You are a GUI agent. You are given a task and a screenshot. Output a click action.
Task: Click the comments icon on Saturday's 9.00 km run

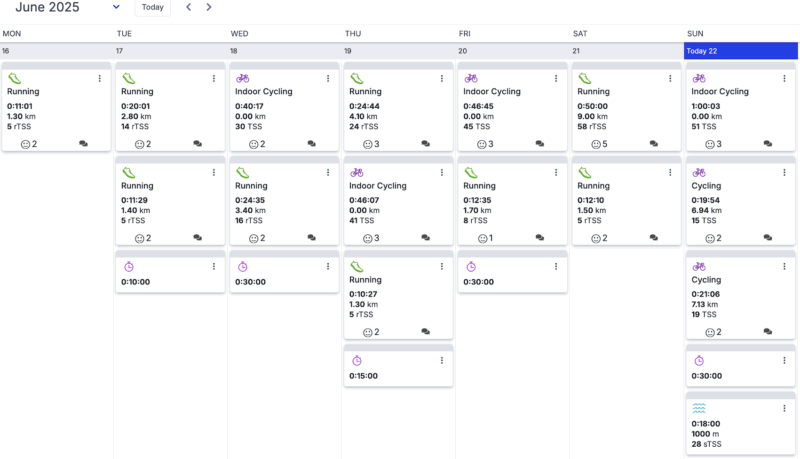point(654,144)
